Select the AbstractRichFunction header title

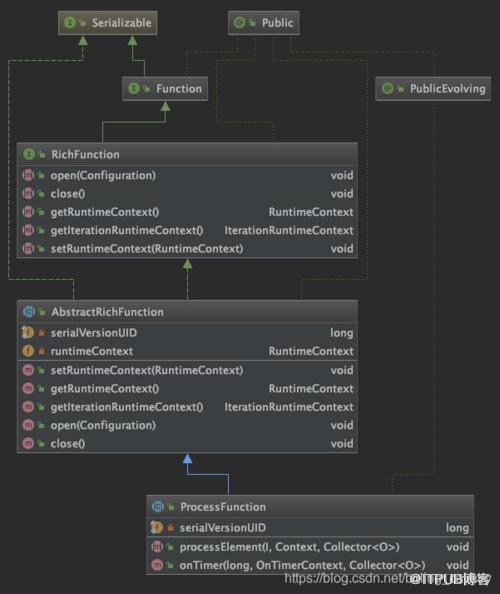coord(108,312)
